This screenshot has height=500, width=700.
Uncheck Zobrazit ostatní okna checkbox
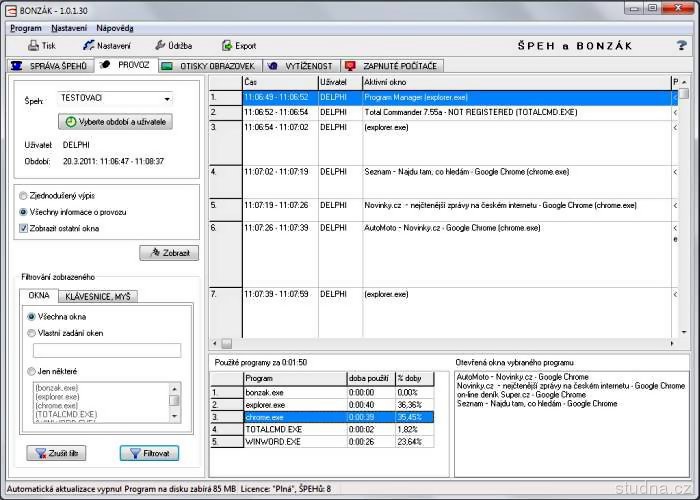point(25,228)
